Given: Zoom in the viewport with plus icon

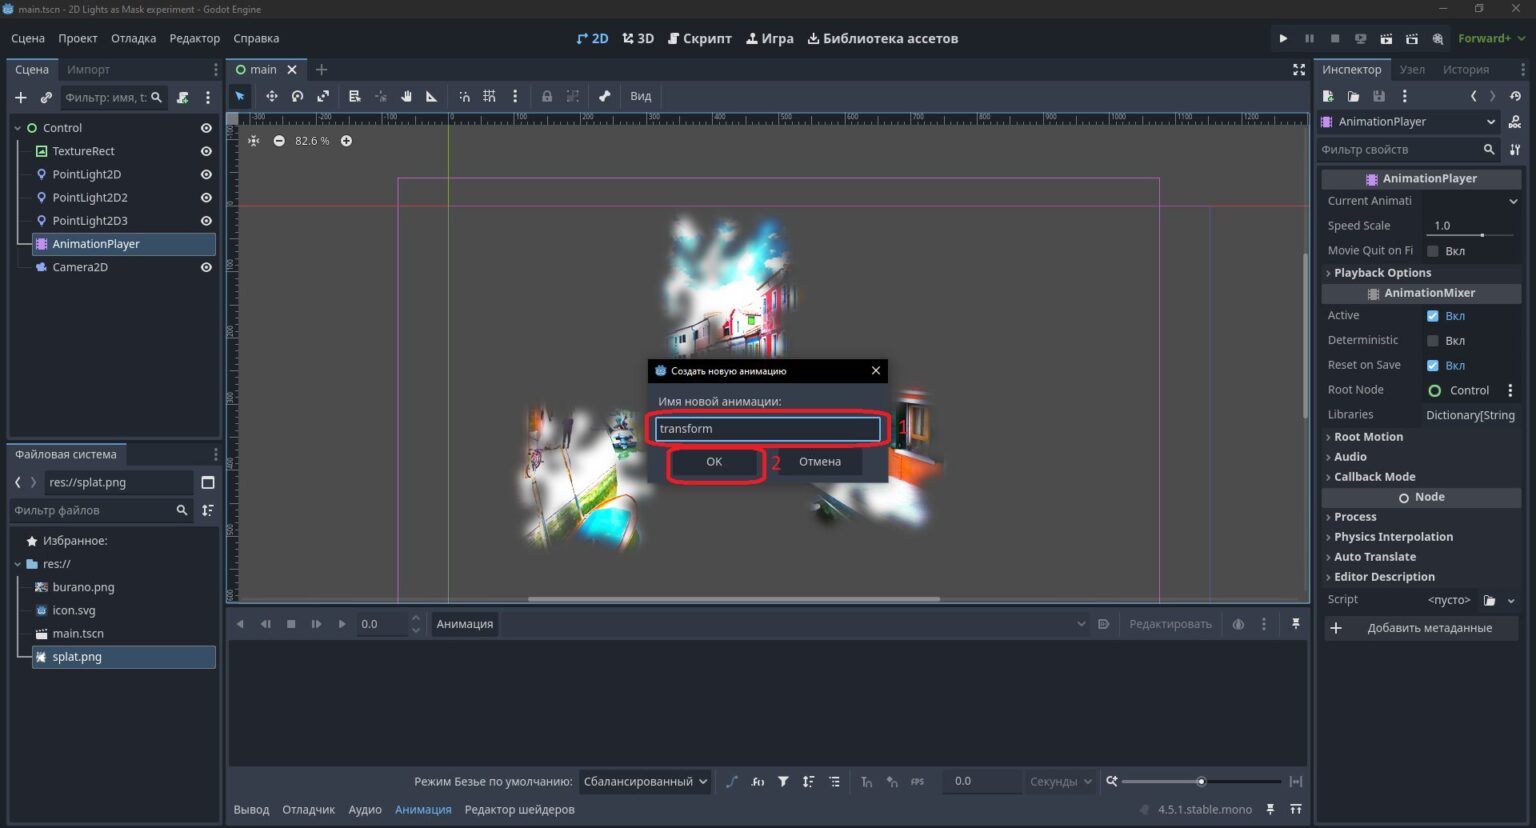Looking at the screenshot, I should [346, 141].
